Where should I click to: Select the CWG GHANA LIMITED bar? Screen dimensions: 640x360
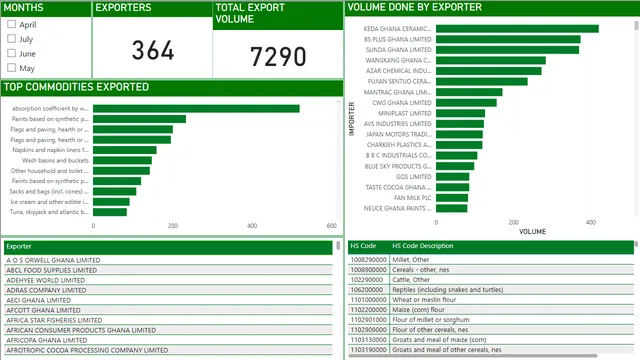tap(466, 103)
